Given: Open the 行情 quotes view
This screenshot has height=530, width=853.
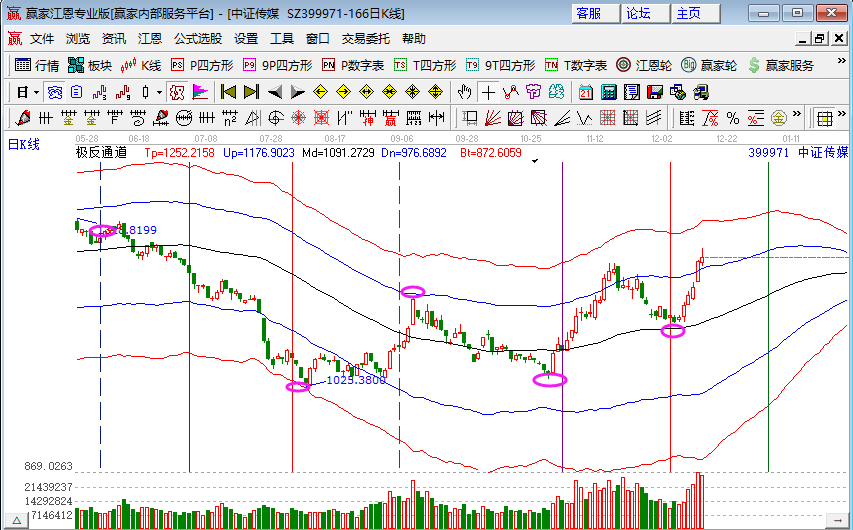Looking at the screenshot, I should tap(37, 65).
